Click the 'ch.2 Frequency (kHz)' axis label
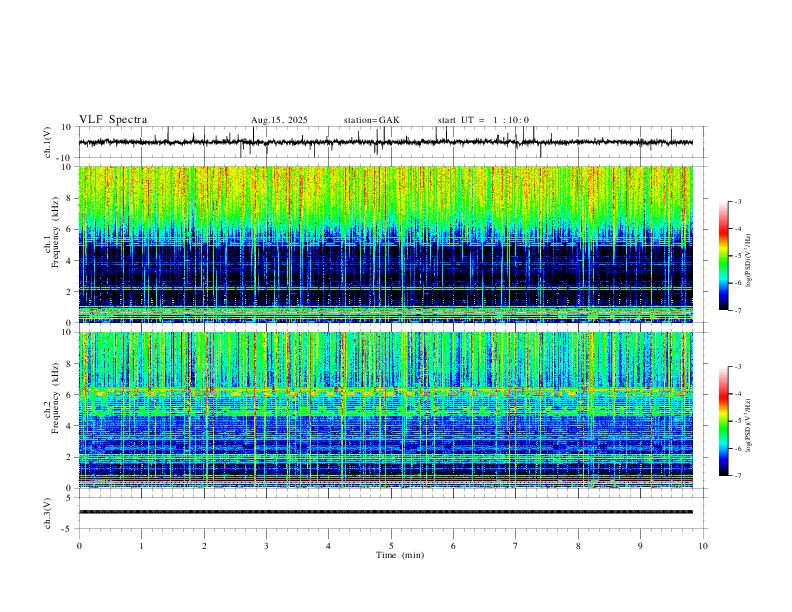 51,398
